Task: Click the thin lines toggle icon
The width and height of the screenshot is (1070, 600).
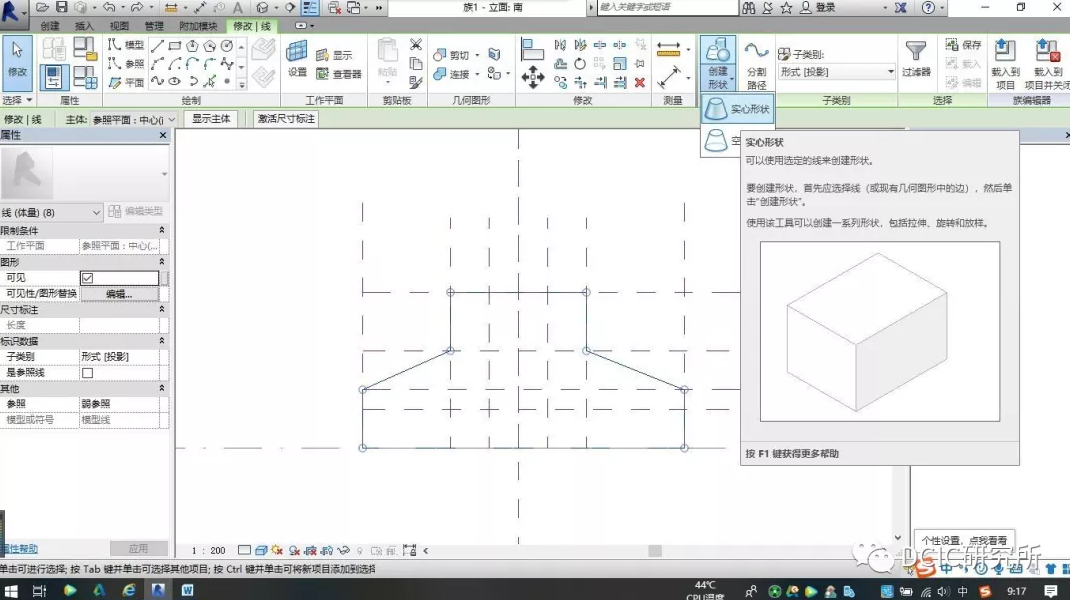Action: click(x=310, y=8)
